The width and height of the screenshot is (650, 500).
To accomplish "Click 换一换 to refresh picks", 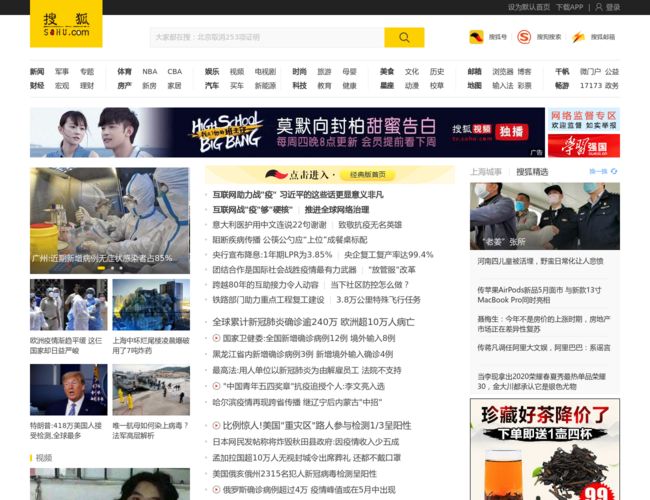I will (600, 172).
